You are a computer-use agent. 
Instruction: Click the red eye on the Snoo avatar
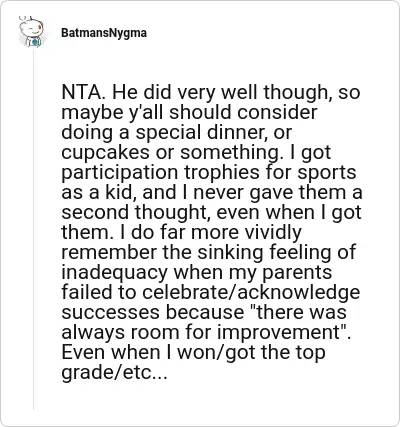[x=41, y=26]
